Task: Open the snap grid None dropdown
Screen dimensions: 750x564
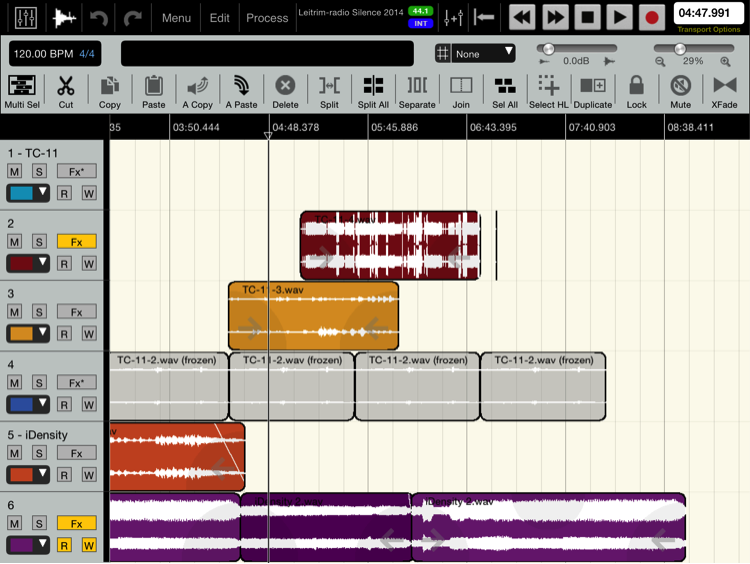Action: [x=476, y=53]
